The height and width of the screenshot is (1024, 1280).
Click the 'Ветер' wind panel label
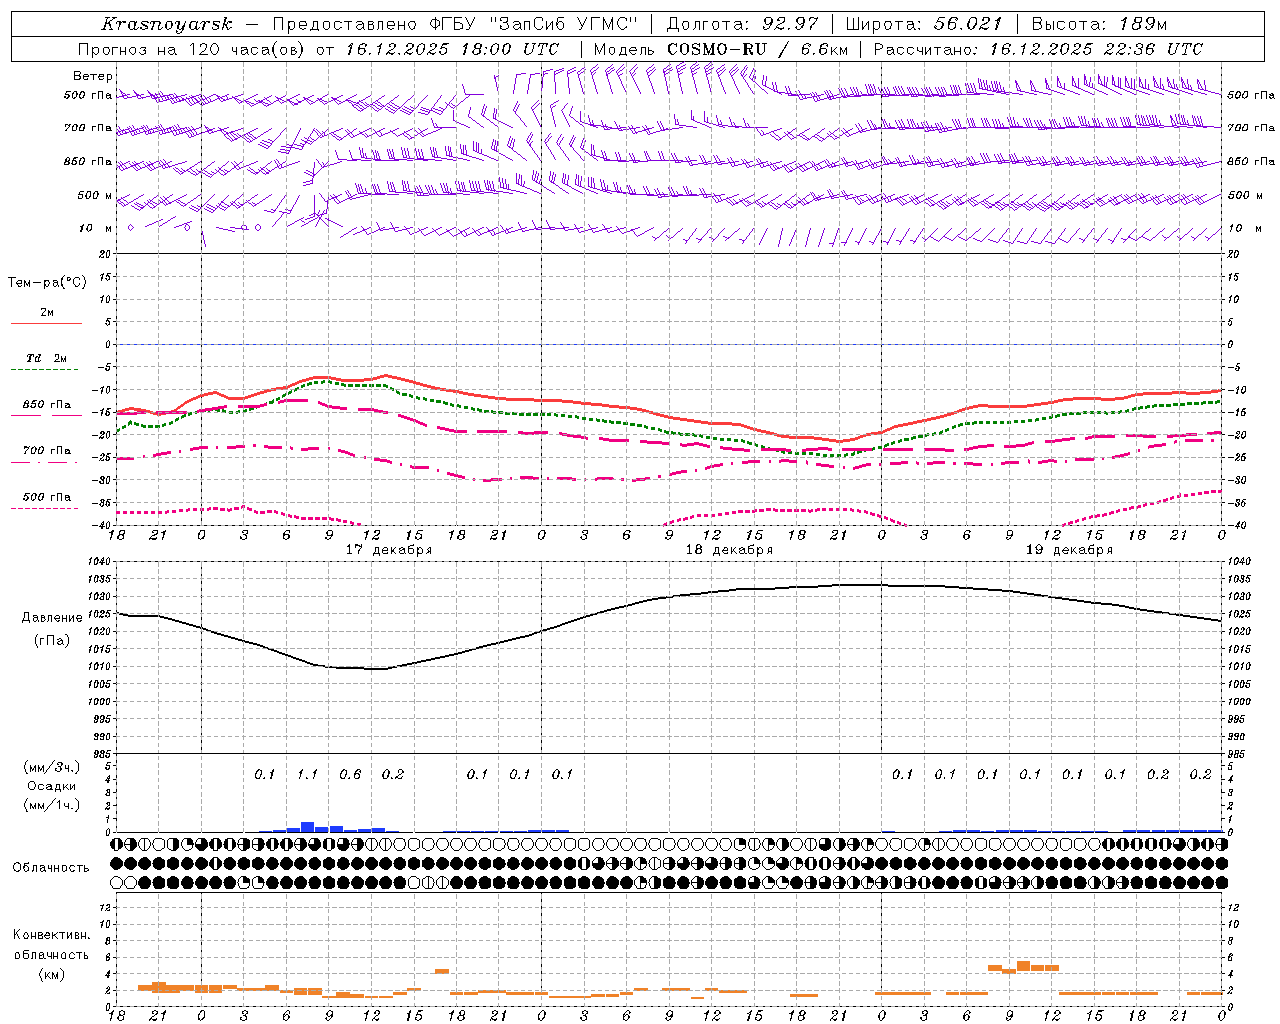pos(92,76)
